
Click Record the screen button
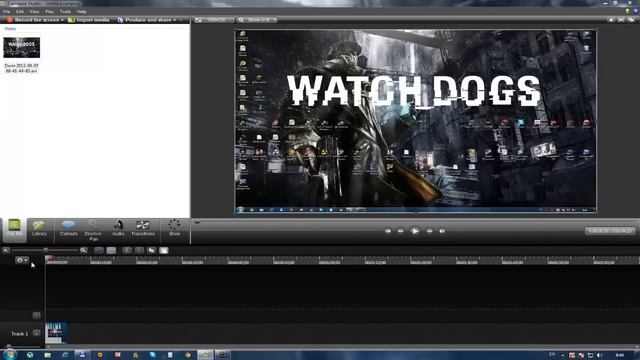[32, 20]
